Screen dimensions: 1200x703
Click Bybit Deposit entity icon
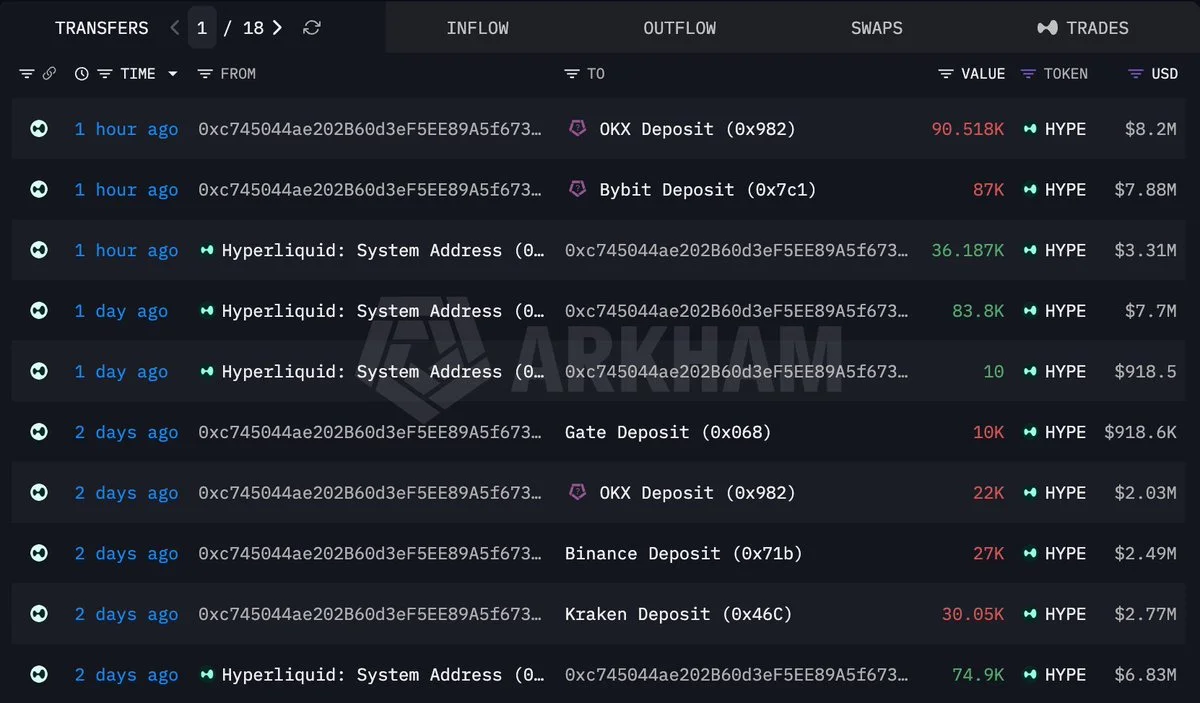coord(577,189)
